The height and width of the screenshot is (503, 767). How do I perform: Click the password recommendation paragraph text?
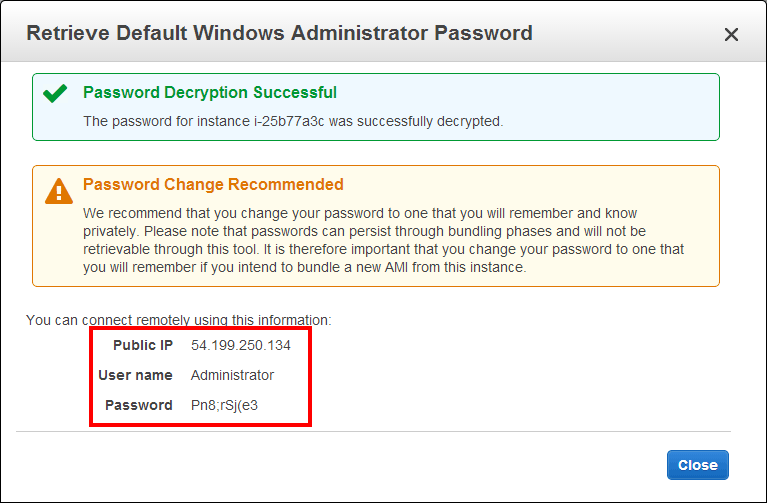tap(383, 241)
